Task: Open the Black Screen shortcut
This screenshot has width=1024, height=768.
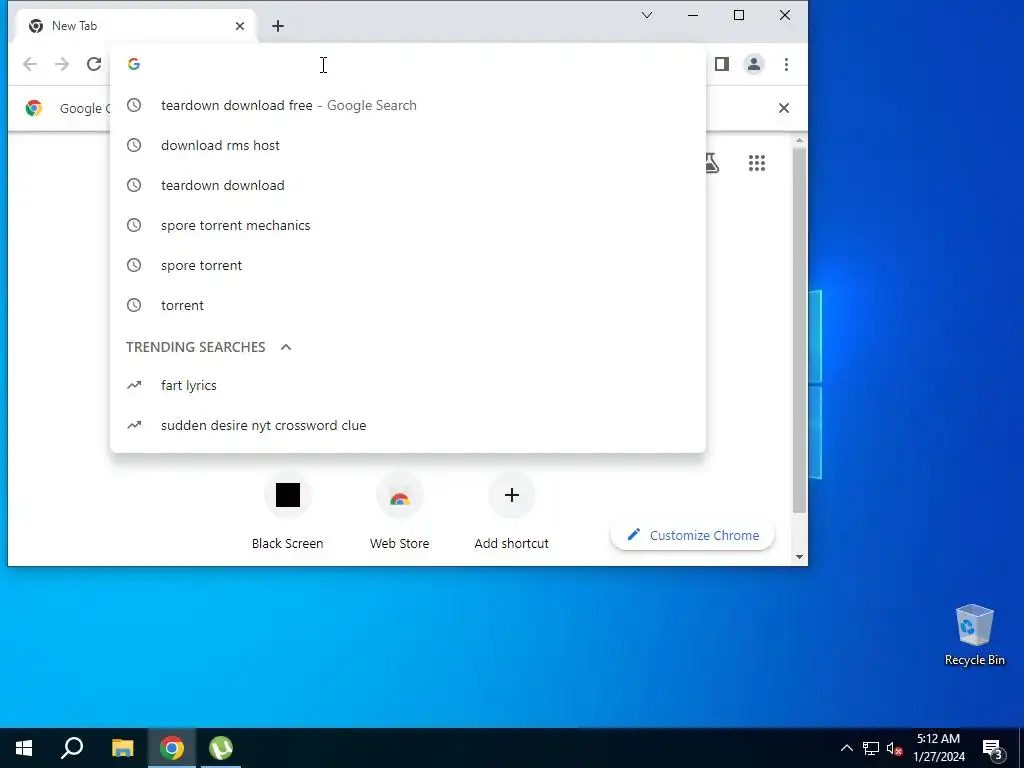Action: point(287,513)
